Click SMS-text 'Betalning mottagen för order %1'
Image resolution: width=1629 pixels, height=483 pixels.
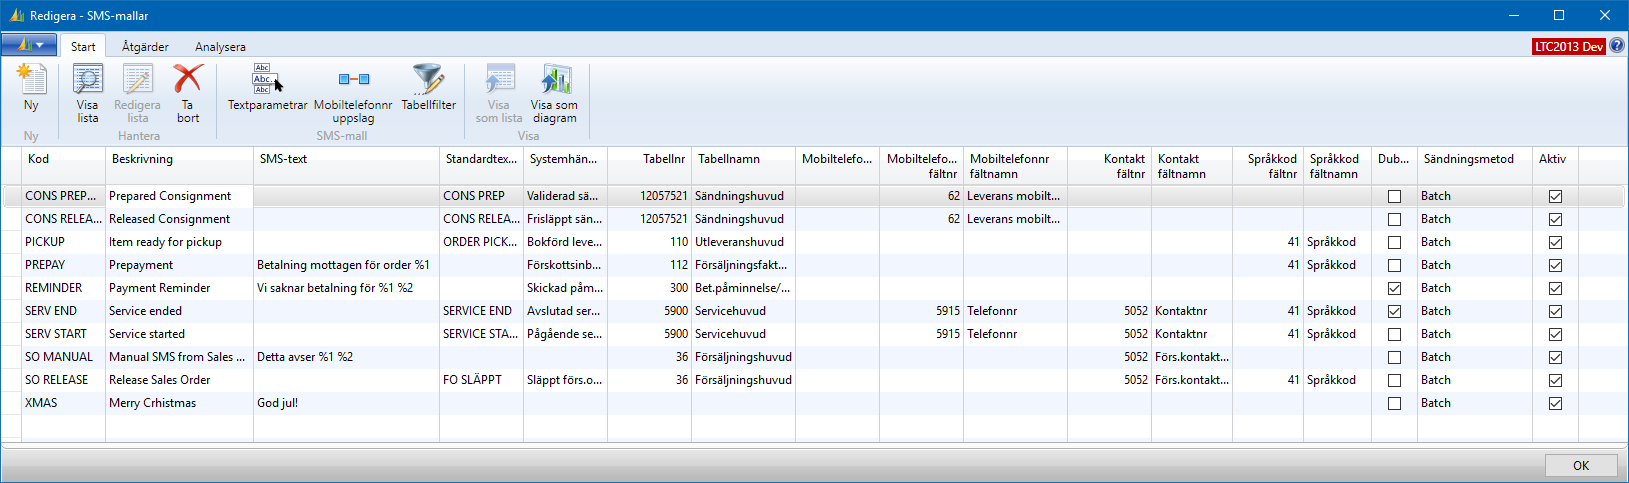pos(346,265)
